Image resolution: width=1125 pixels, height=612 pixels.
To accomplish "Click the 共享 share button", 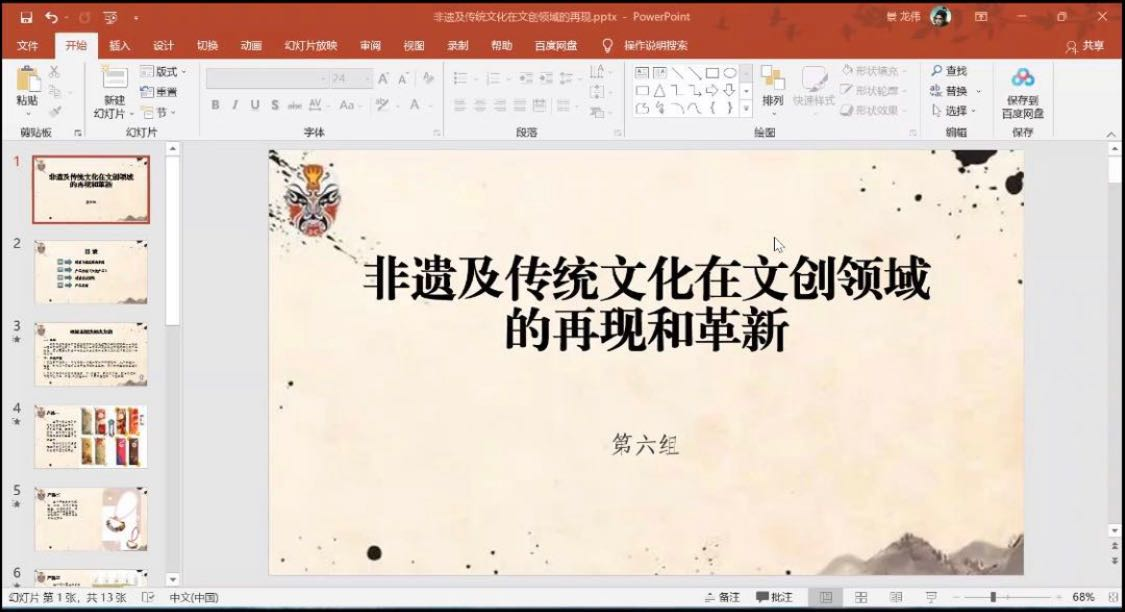I will coord(1085,46).
